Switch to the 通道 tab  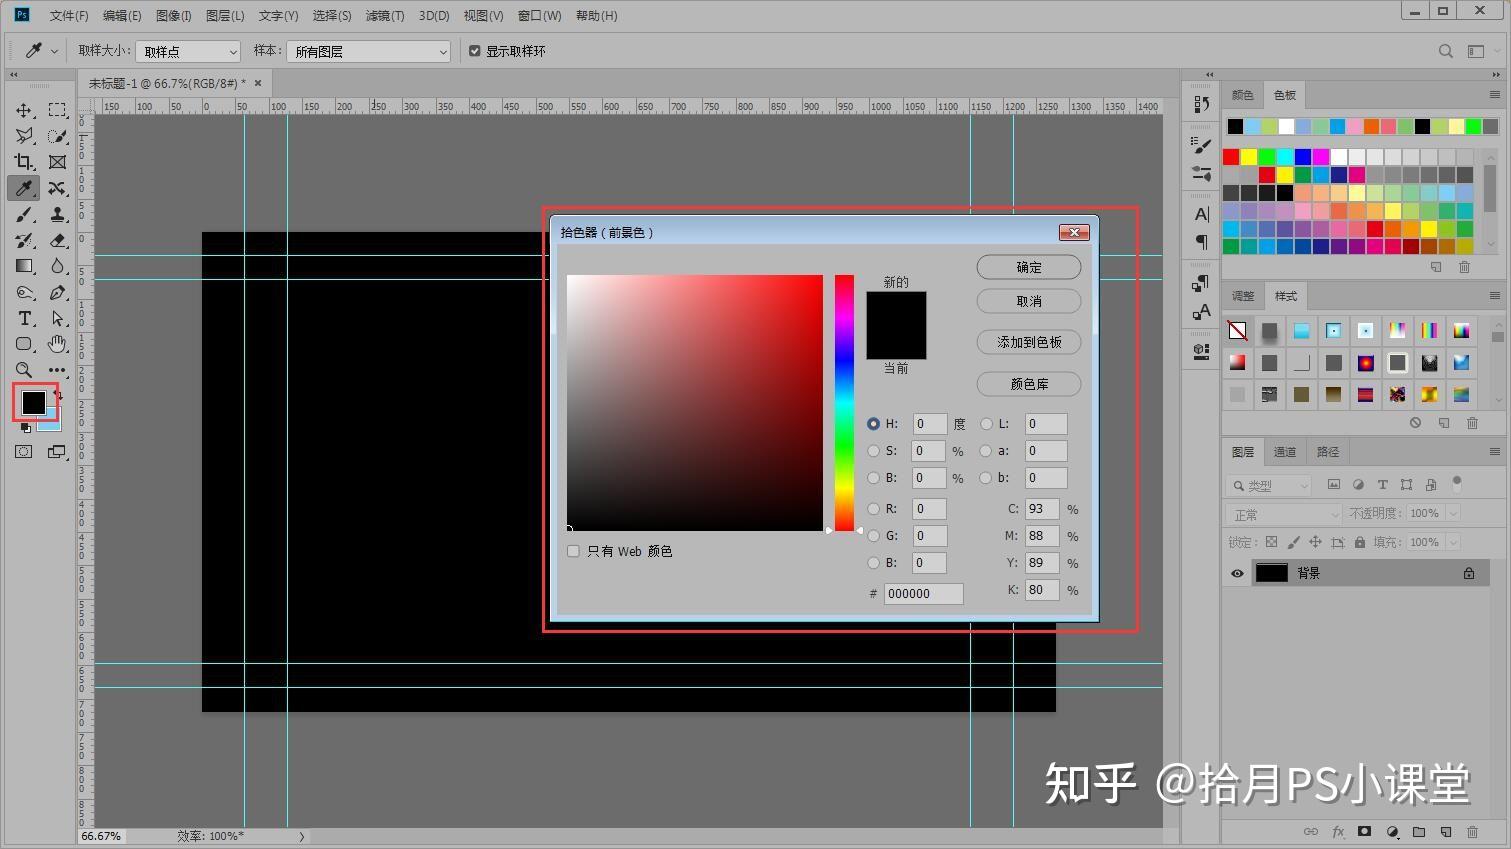(x=1285, y=451)
